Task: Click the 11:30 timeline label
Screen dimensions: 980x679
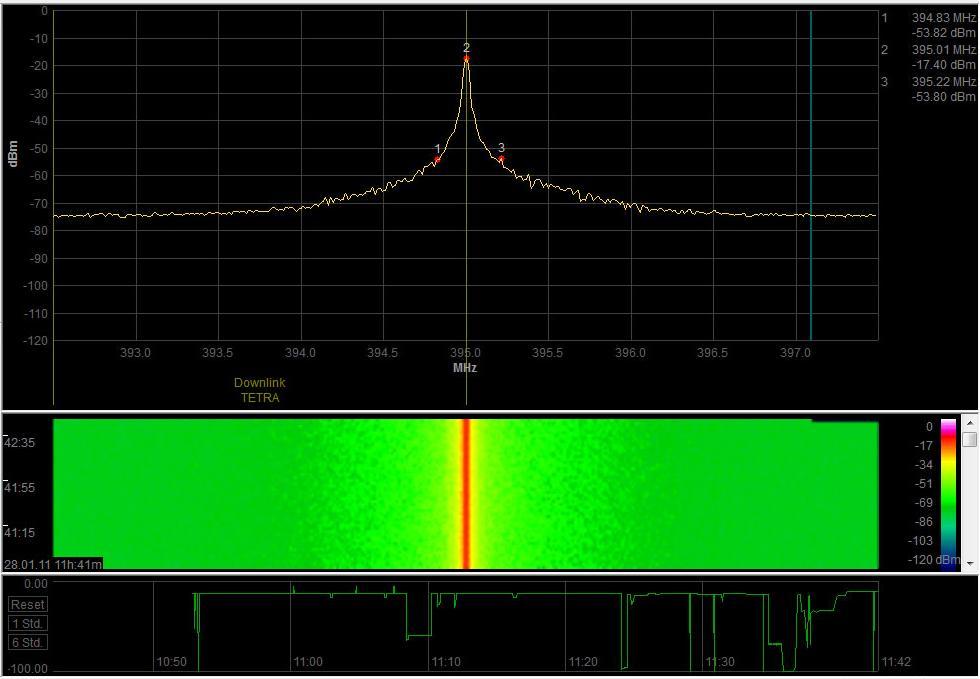Action: [719, 661]
